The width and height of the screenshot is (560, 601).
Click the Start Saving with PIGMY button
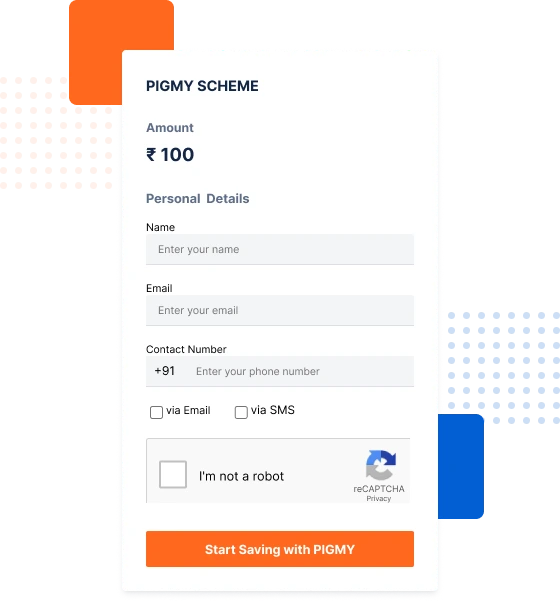click(280, 549)
